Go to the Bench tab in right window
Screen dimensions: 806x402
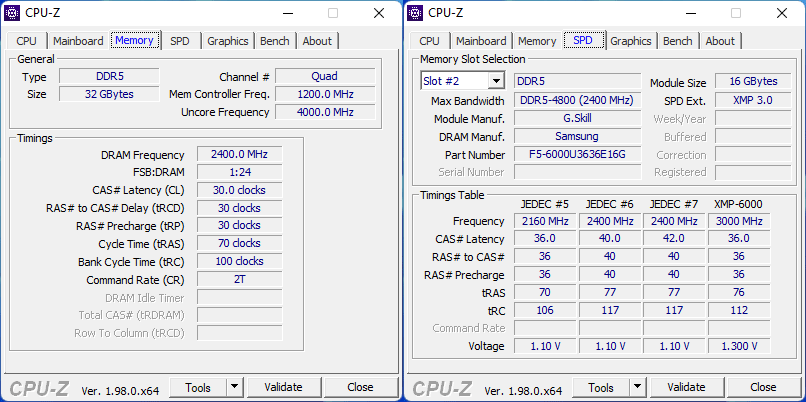[677, 41]
